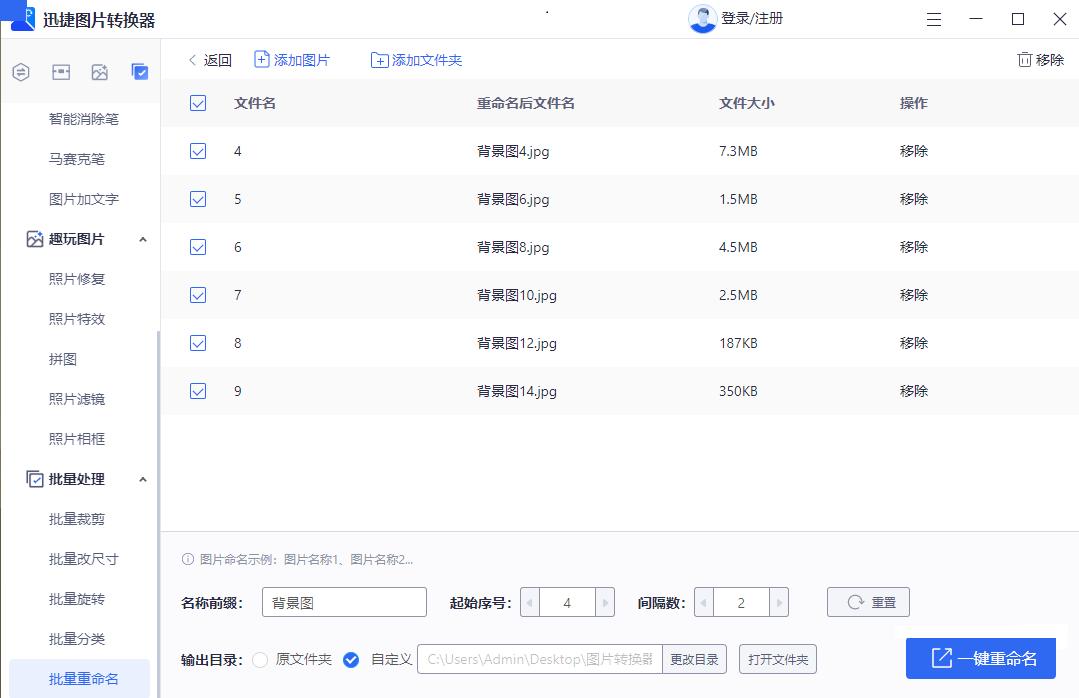Image resolution: width=1079 pixels, height=698 pixels.
Task: Select the blue batch processing module icon
Action: click(x=140, y=72)
